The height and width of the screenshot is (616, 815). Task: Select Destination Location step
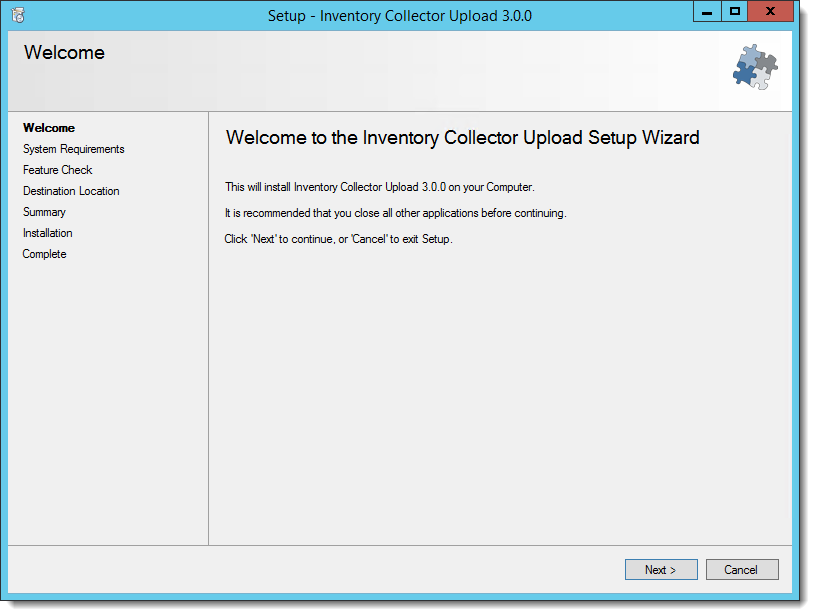click(71, 191)
